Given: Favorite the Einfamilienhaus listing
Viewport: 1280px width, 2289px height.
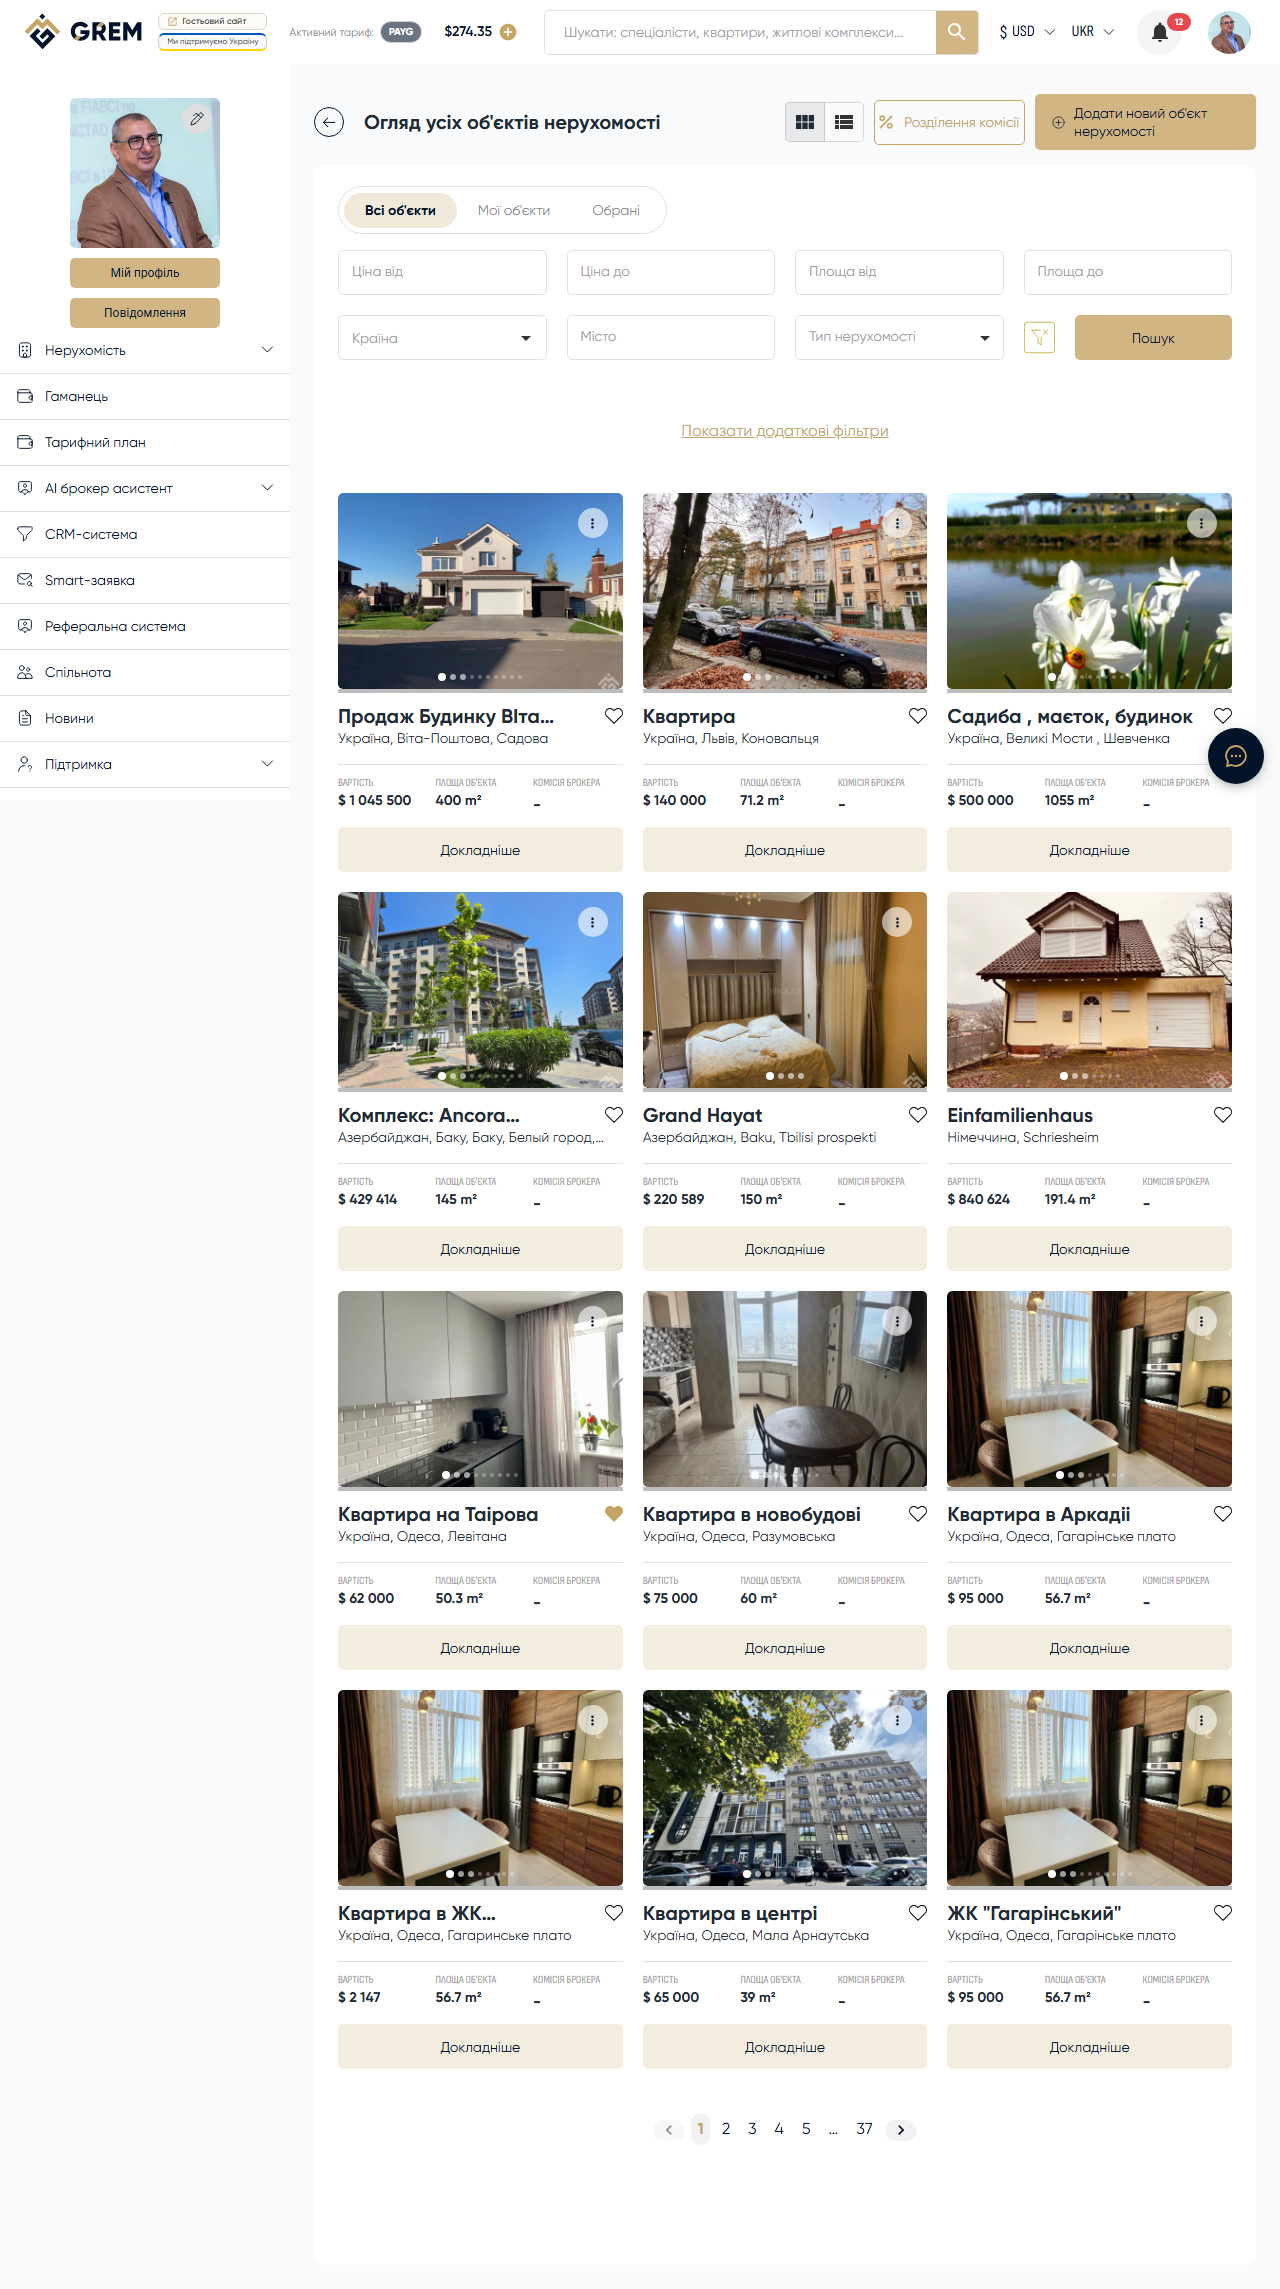Looking at the screenshot, I should click(x=1222, y=1115).
